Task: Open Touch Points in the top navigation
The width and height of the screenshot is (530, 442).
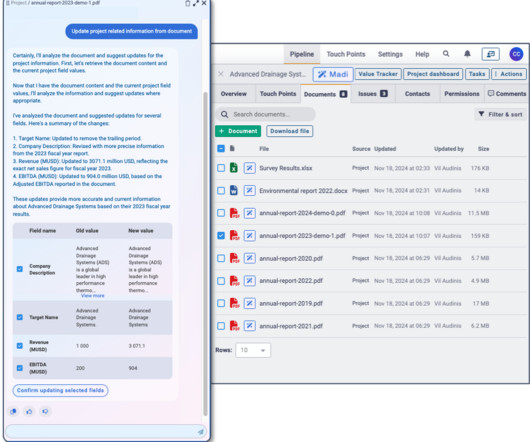Action: (x=346, y=54)
